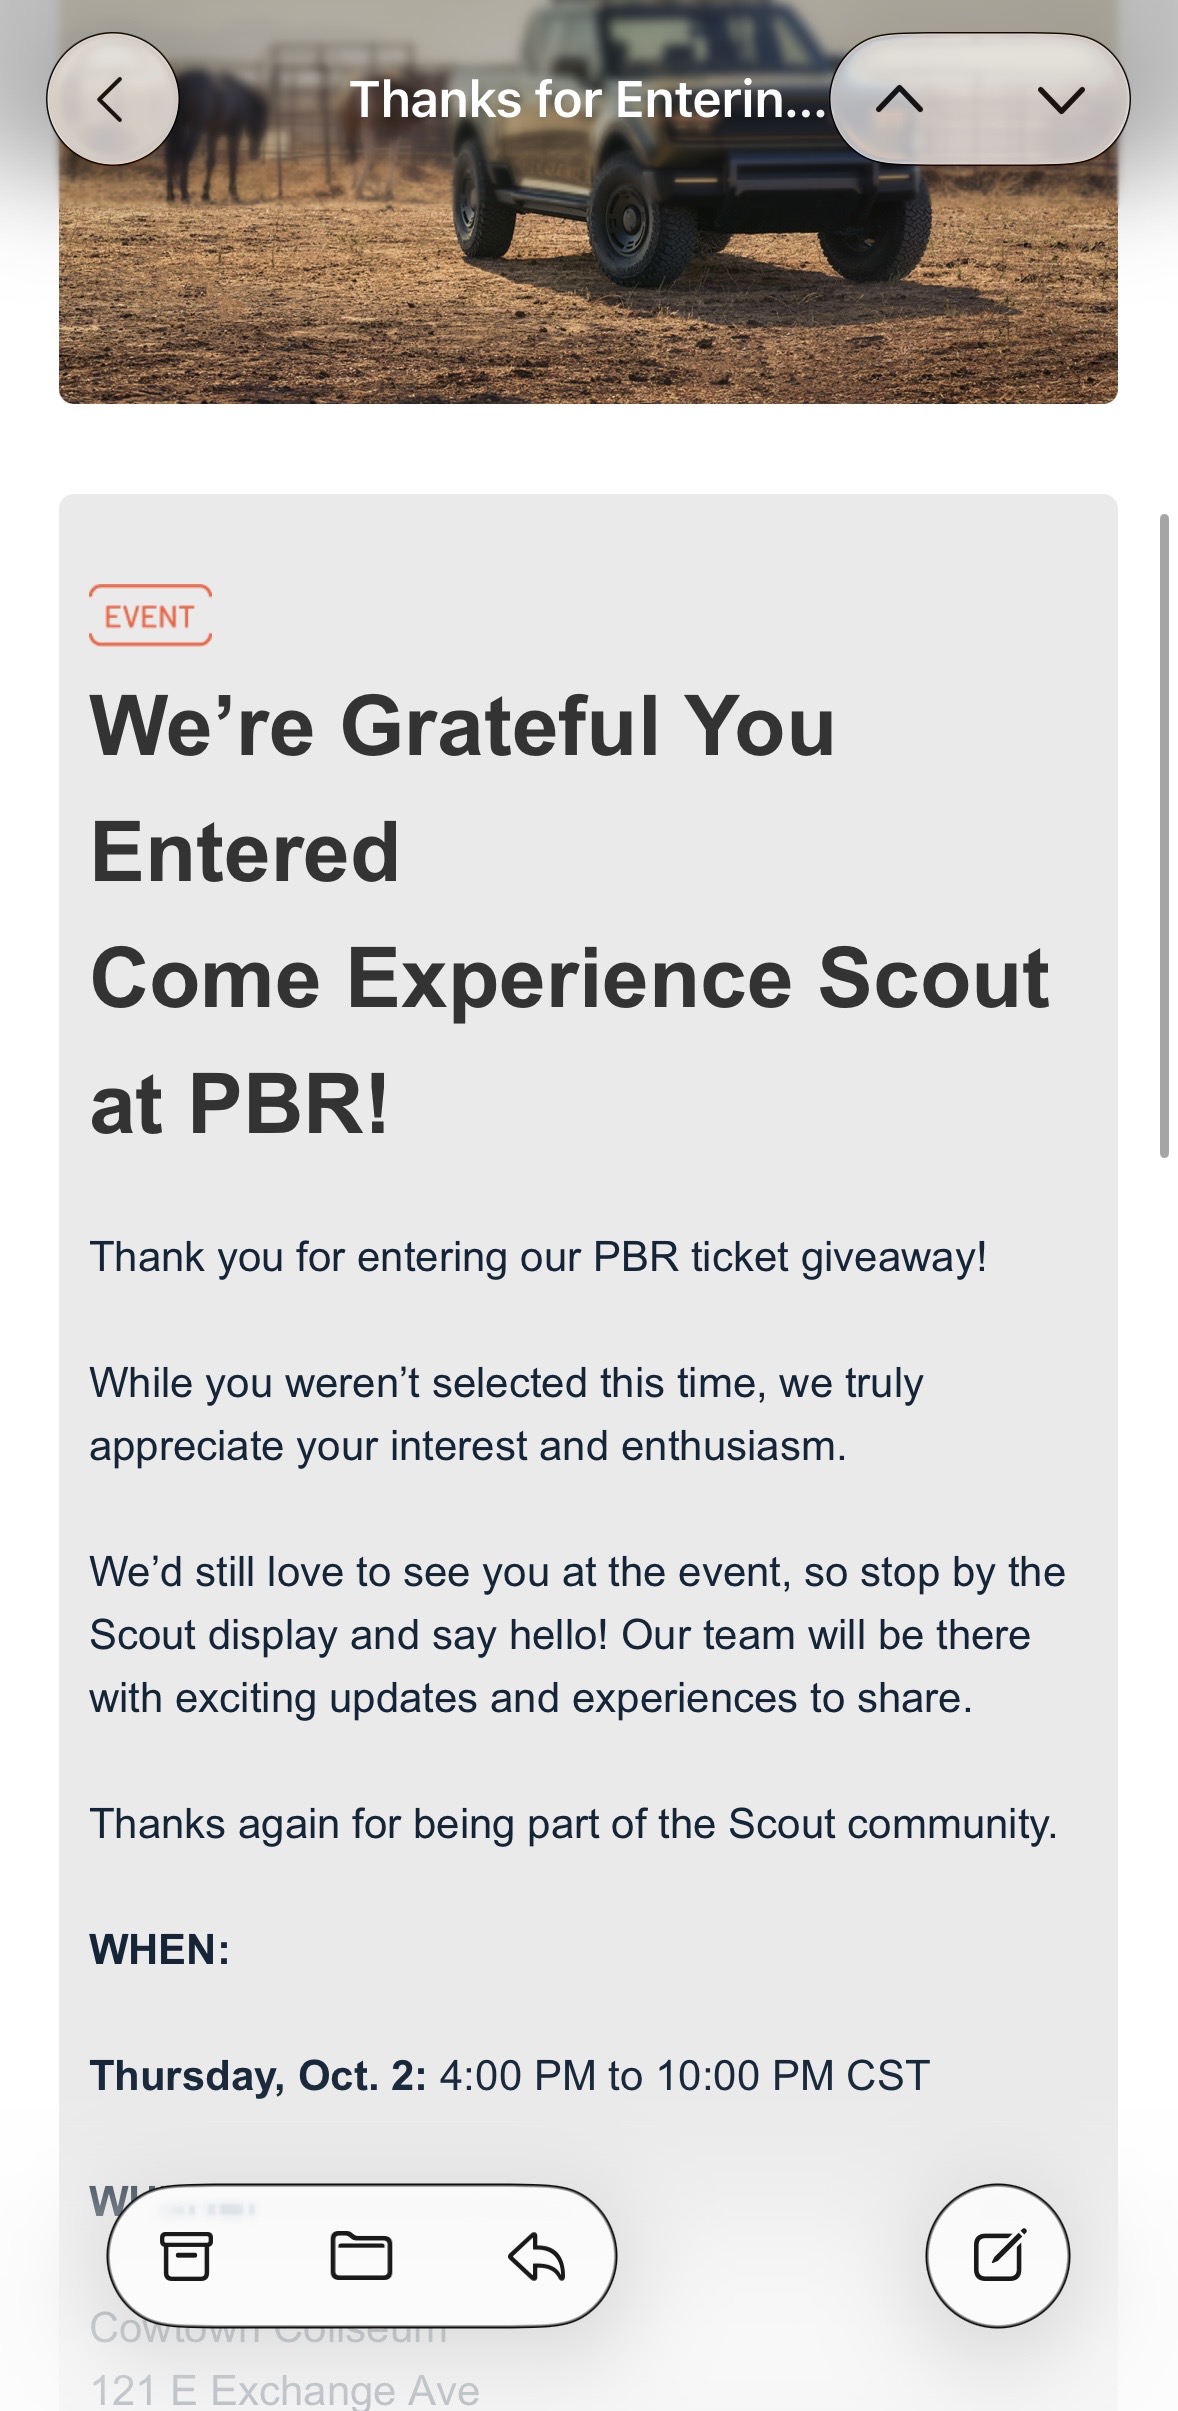The image size is (1178, 2411).
Task: Tap the bold "WHEN:" label
Action: coord(160,1949)
